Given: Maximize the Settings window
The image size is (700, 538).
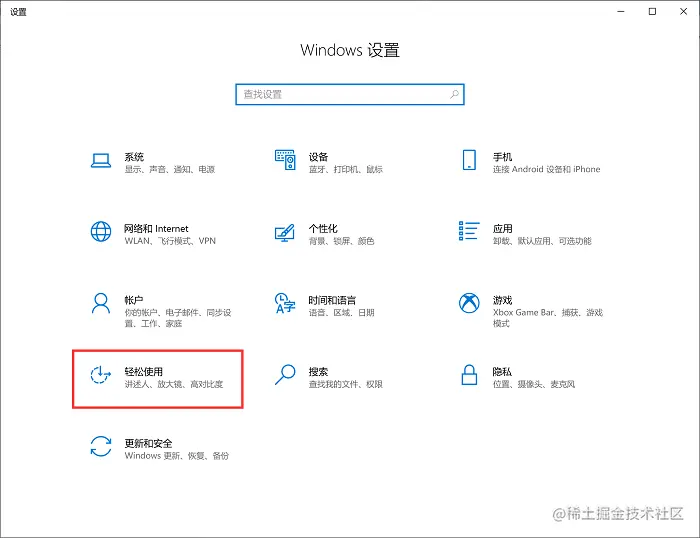Looking at the screenshot, I should point(652,12).
